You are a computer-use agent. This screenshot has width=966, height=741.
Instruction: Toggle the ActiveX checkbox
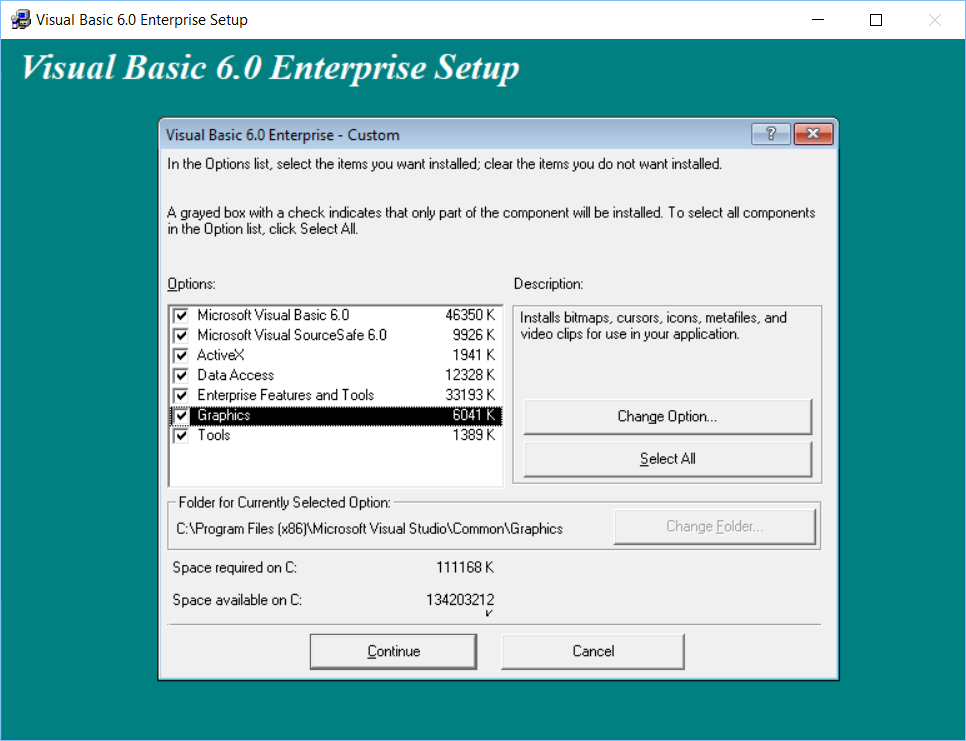pos(181,356)
